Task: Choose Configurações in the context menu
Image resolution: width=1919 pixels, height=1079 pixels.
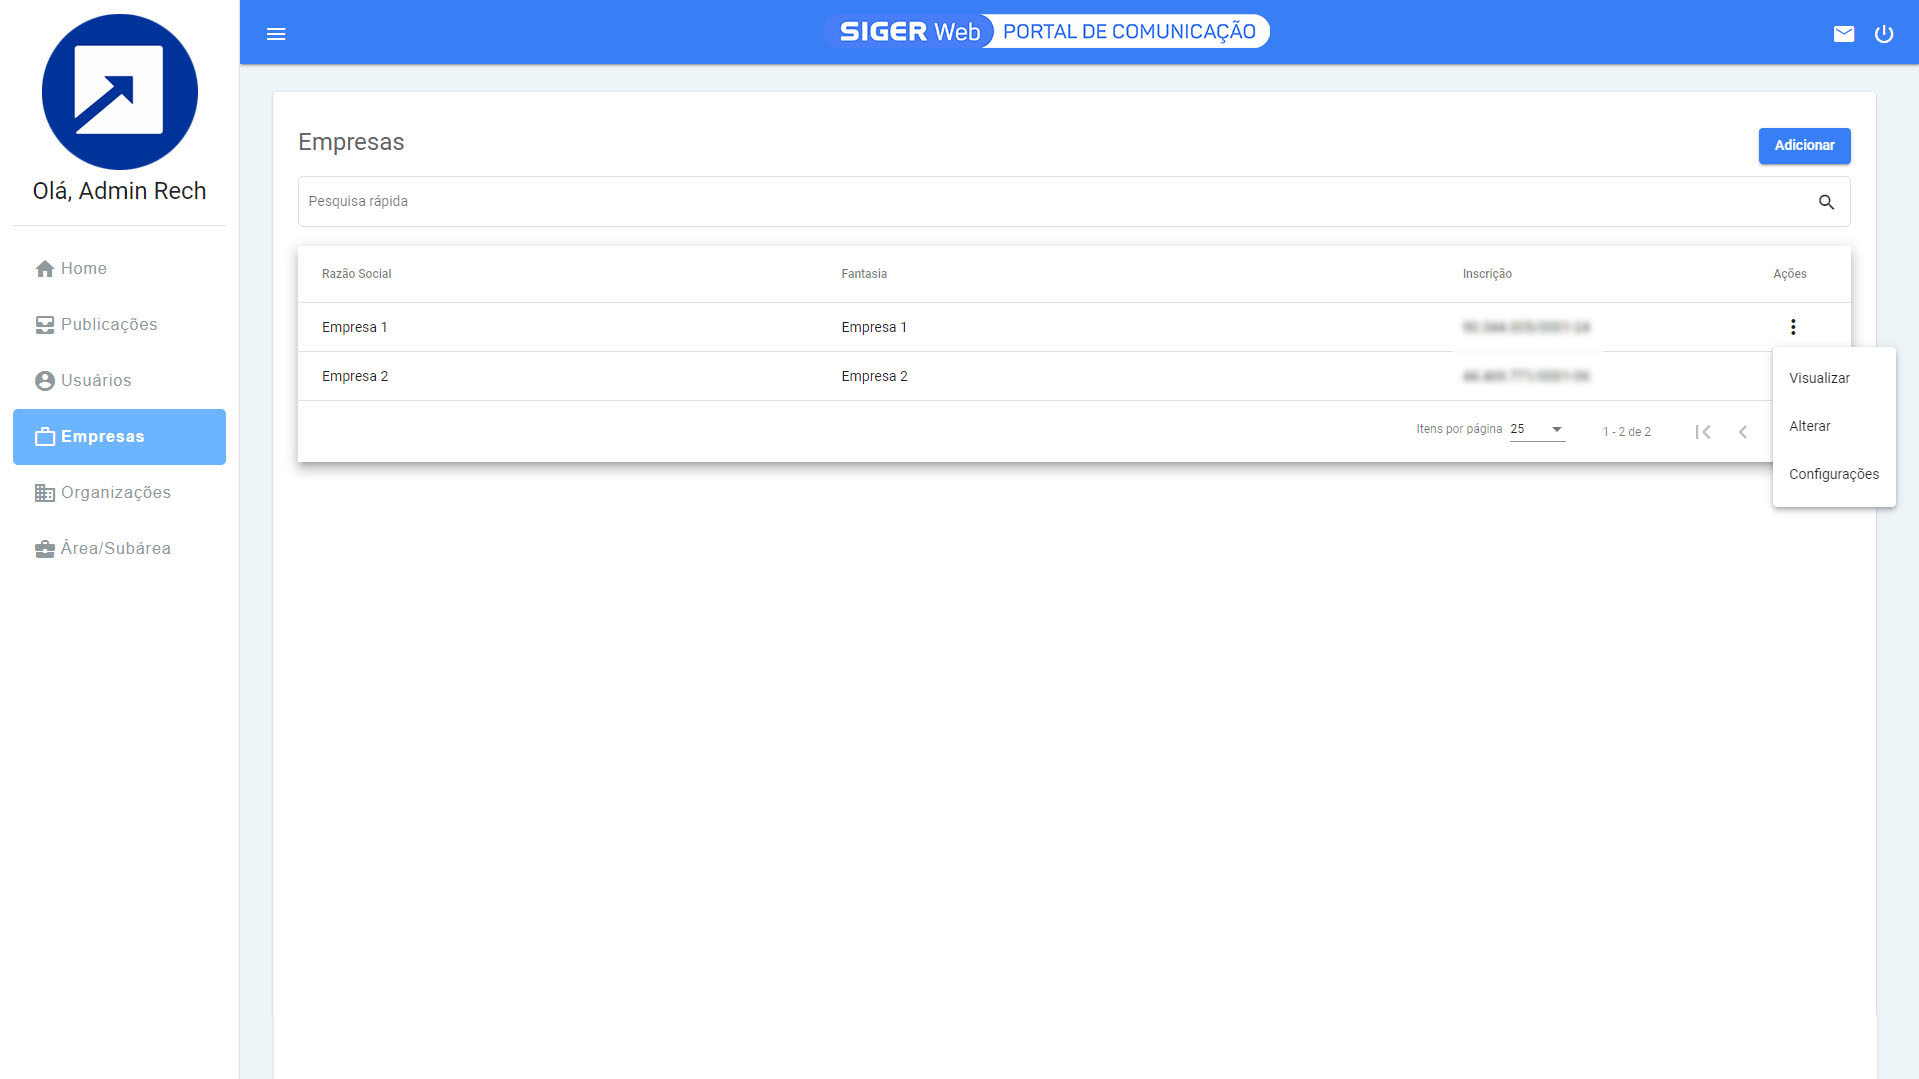Action: tap(1834, 474)
